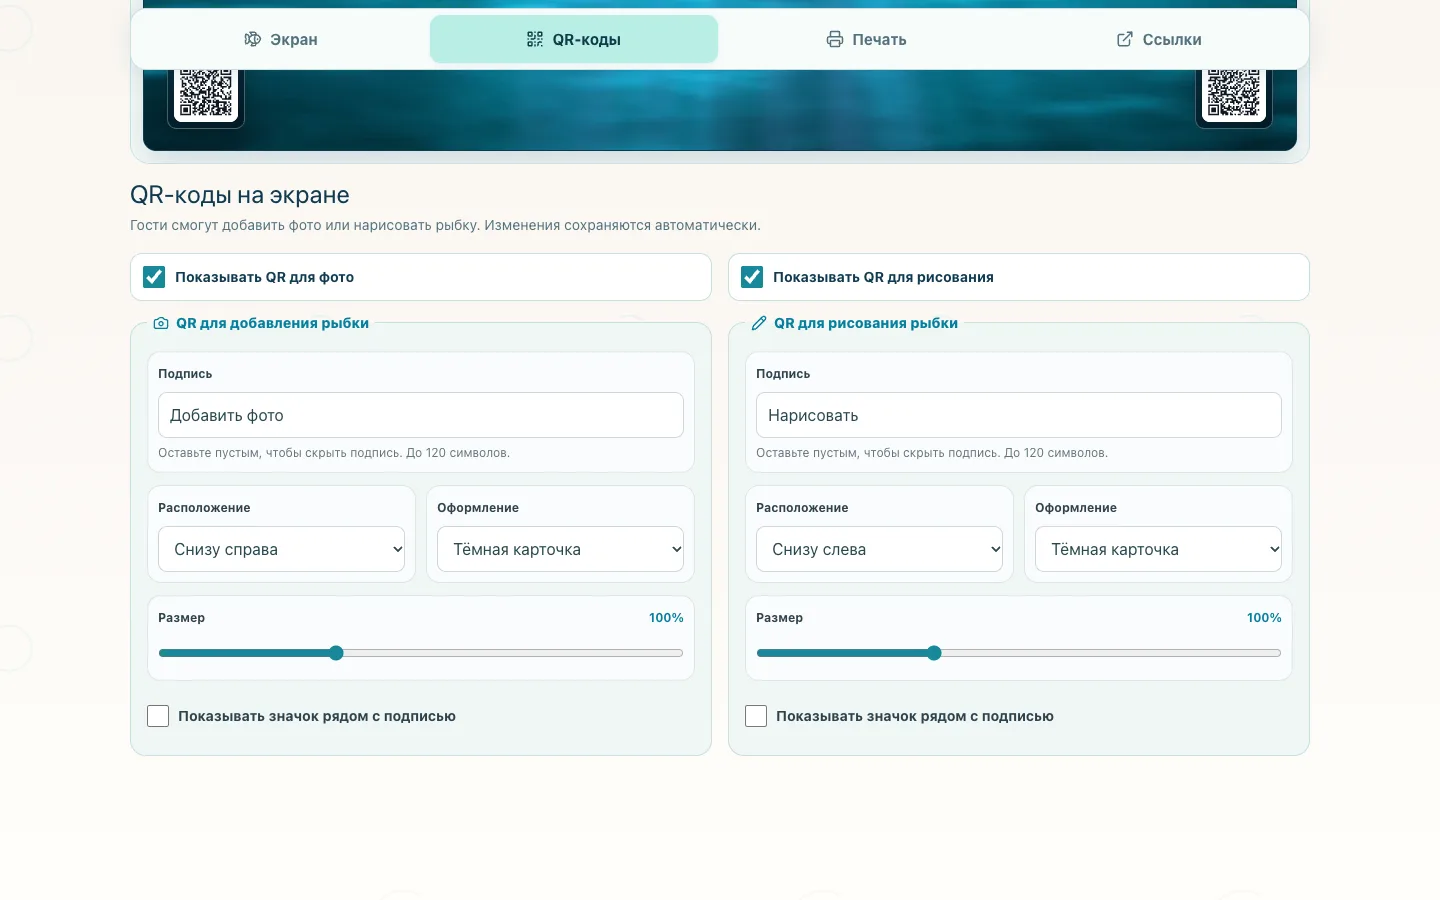Click the QR icon in the QR-коды tab
The width and height of the screenshot is (1440, 900).
(535, 39)
